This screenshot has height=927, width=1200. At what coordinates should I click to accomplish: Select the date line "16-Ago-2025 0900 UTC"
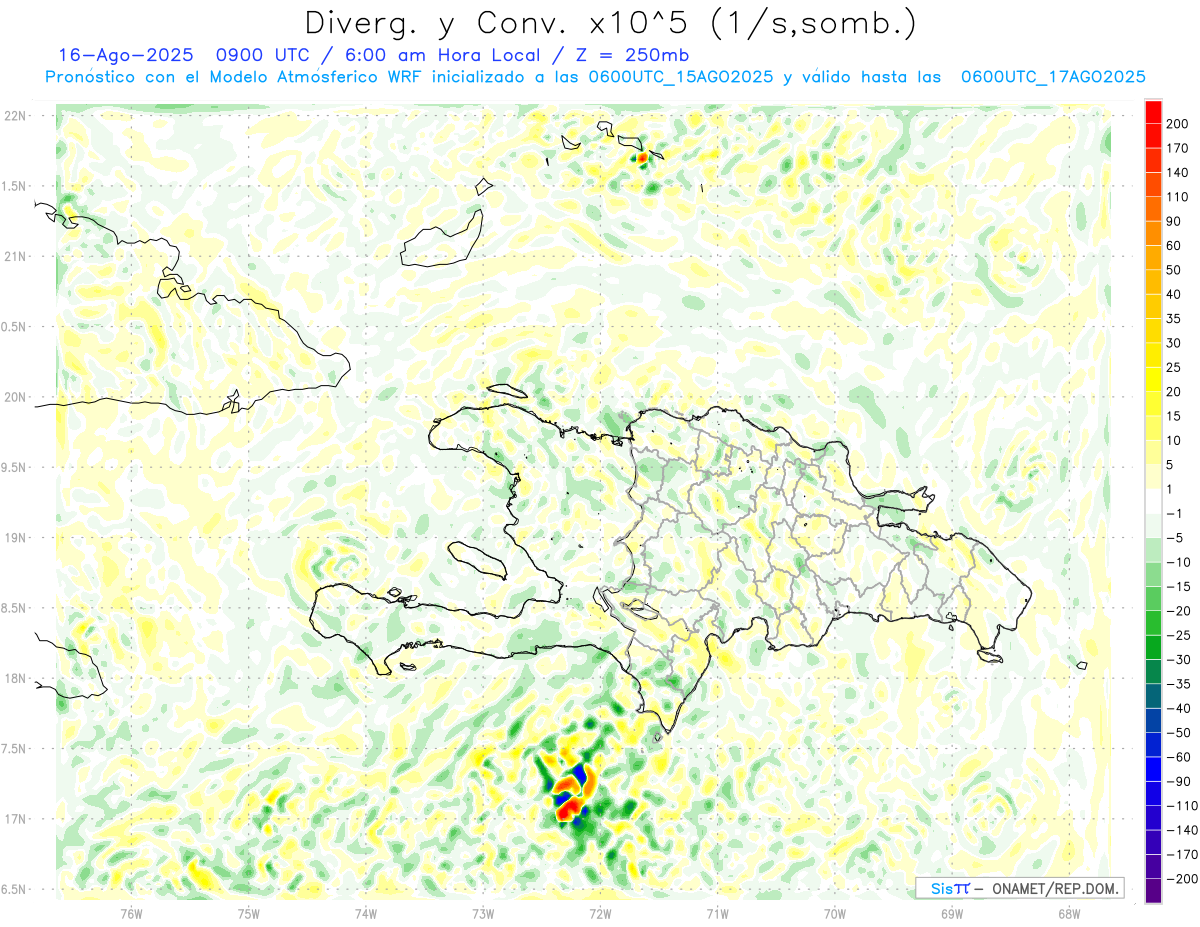click(183, 55)
